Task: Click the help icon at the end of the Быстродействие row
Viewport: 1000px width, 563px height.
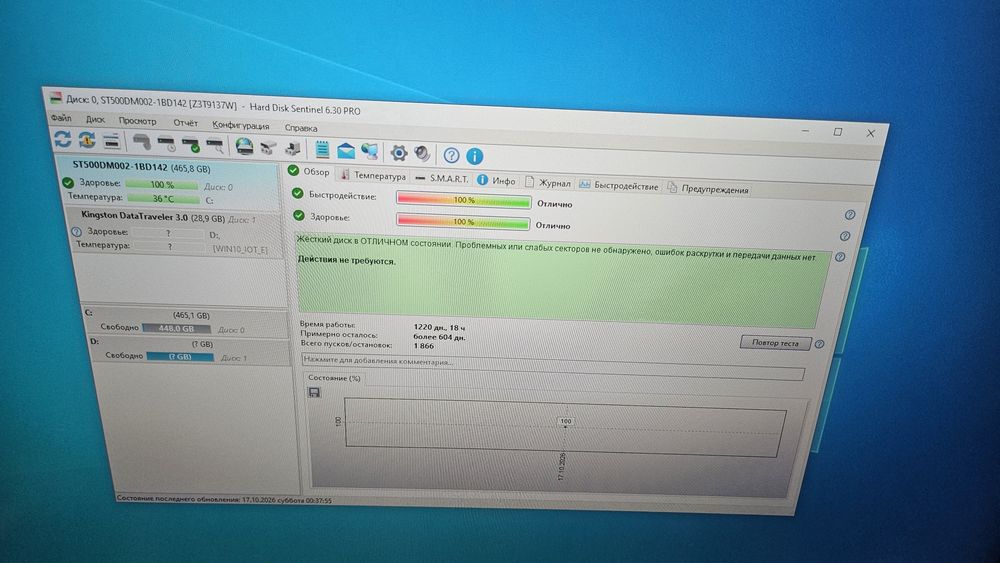Action: click(849, 215)
